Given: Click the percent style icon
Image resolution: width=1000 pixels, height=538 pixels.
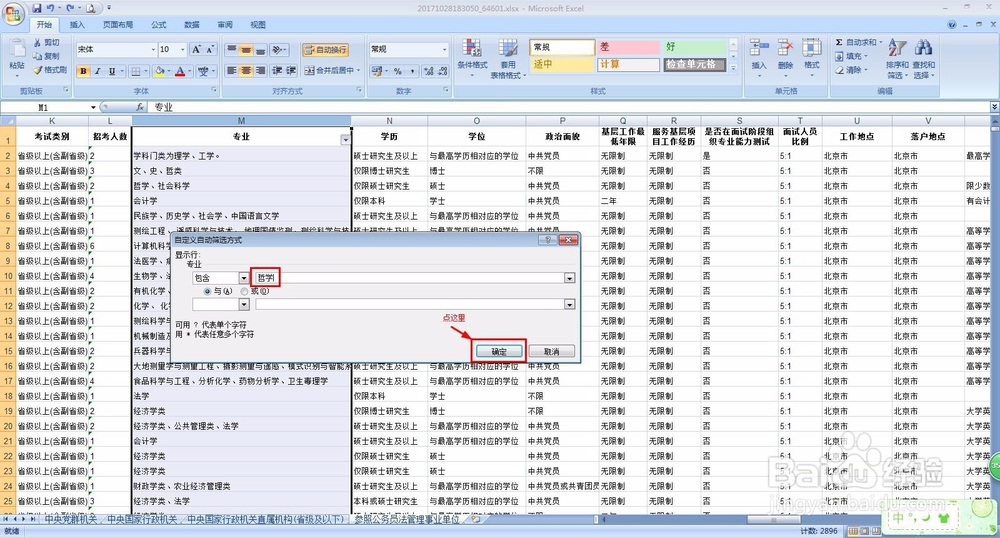Looking at the screenshot, I should 397,71.
